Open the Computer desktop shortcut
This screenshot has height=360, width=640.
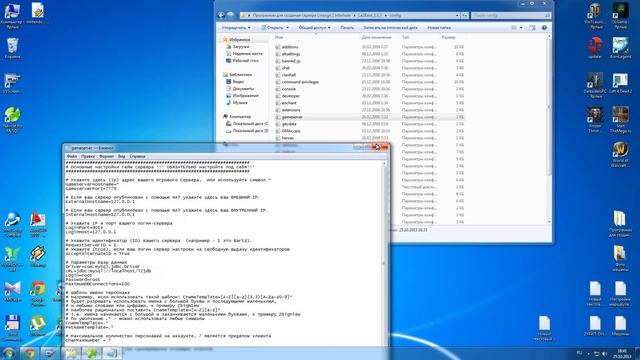pos(12,16)
